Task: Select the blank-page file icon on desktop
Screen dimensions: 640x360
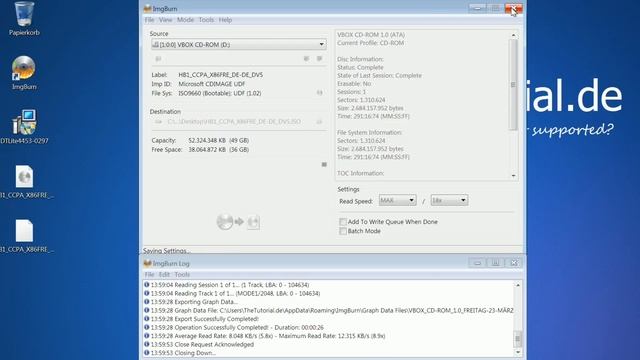Action: [x=24, y=236]
